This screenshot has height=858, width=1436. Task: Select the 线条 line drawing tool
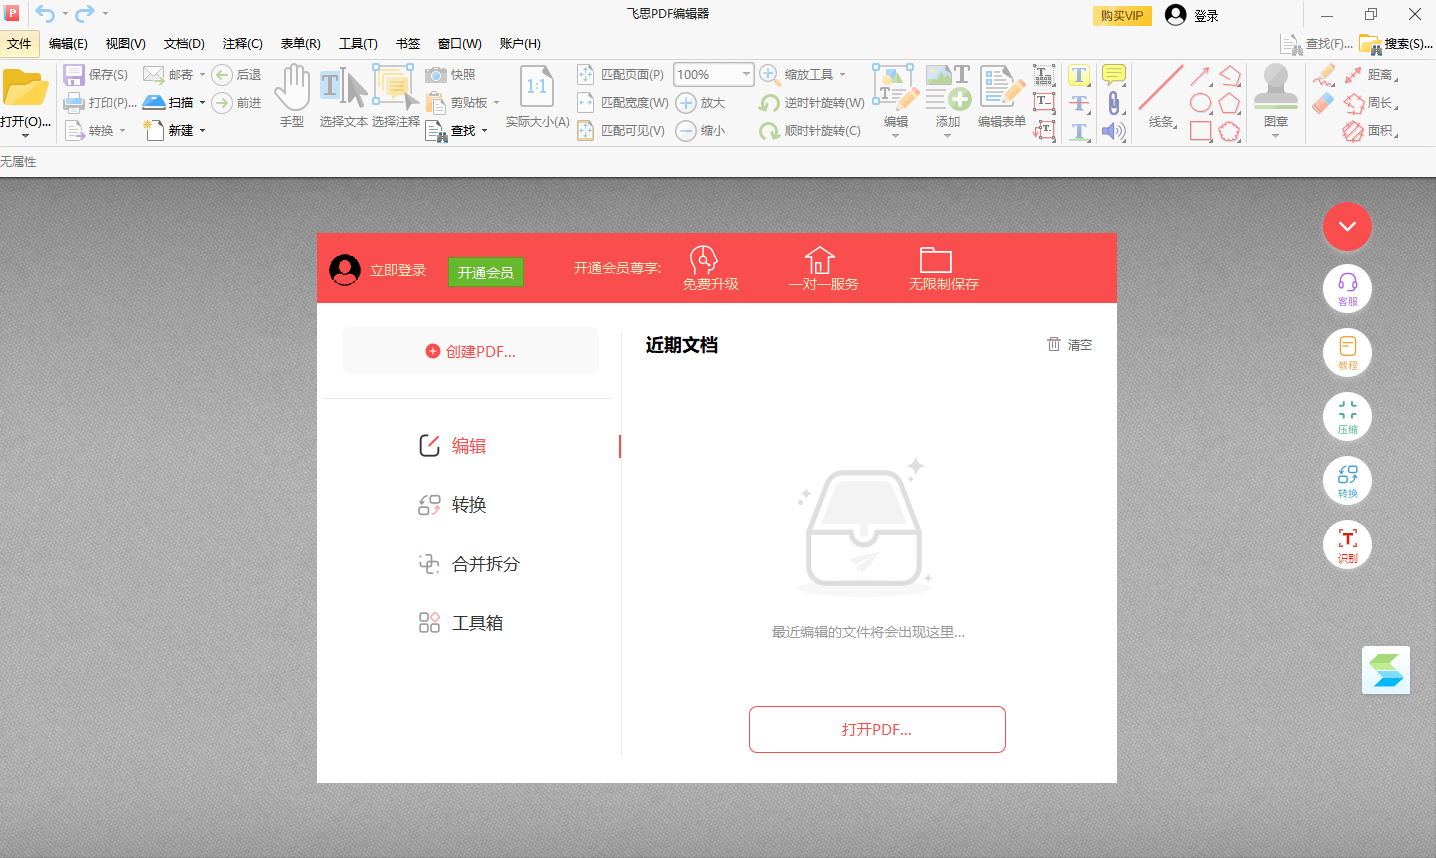coord(1160,95)
